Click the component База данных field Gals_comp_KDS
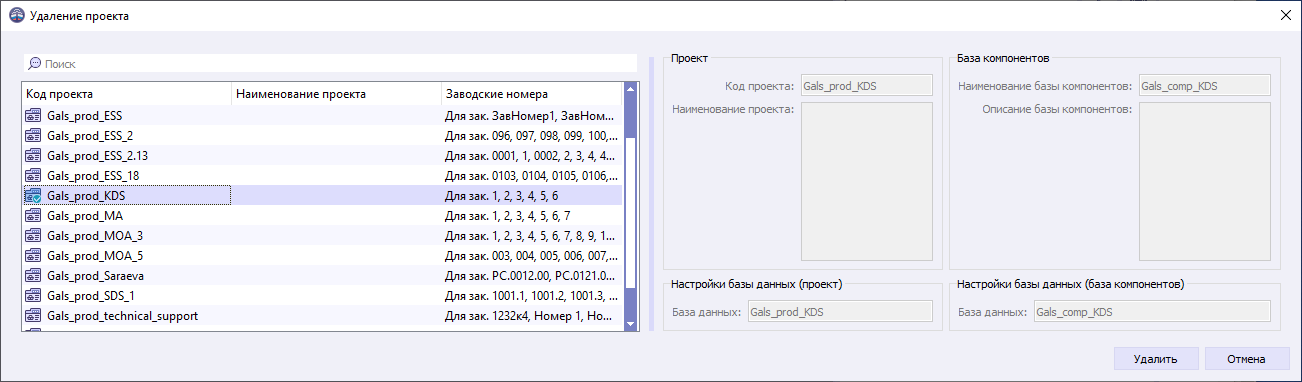1302x382 pixels. [x=1151, y=312]
